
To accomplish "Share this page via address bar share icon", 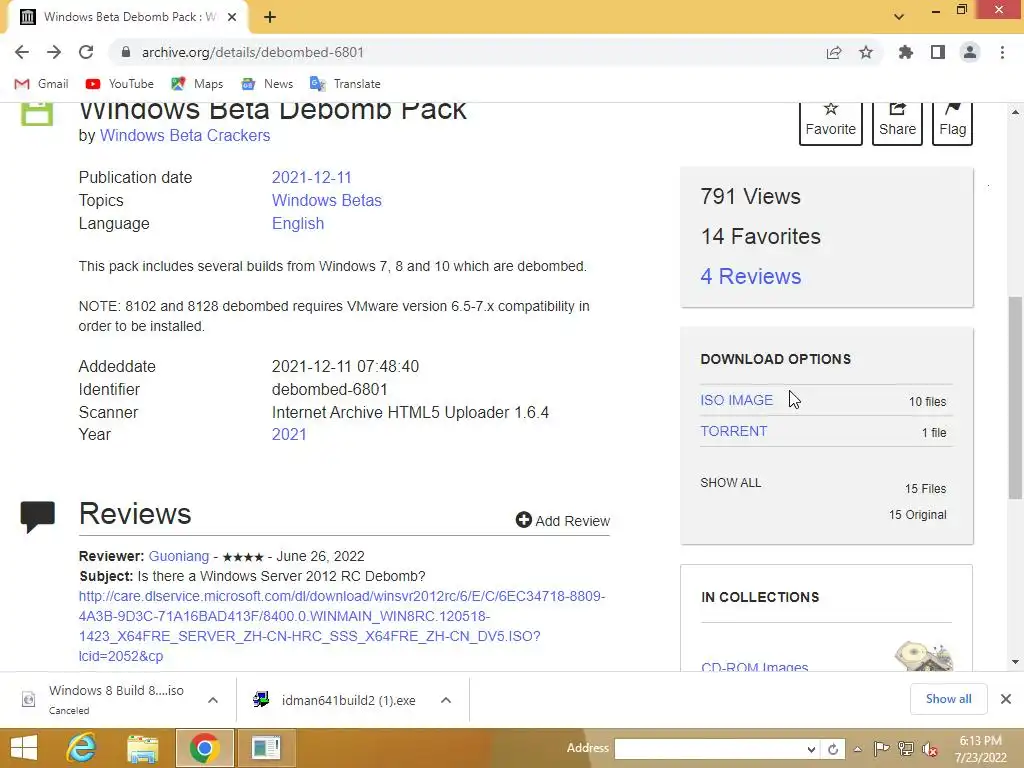I will tap(834, 52).
